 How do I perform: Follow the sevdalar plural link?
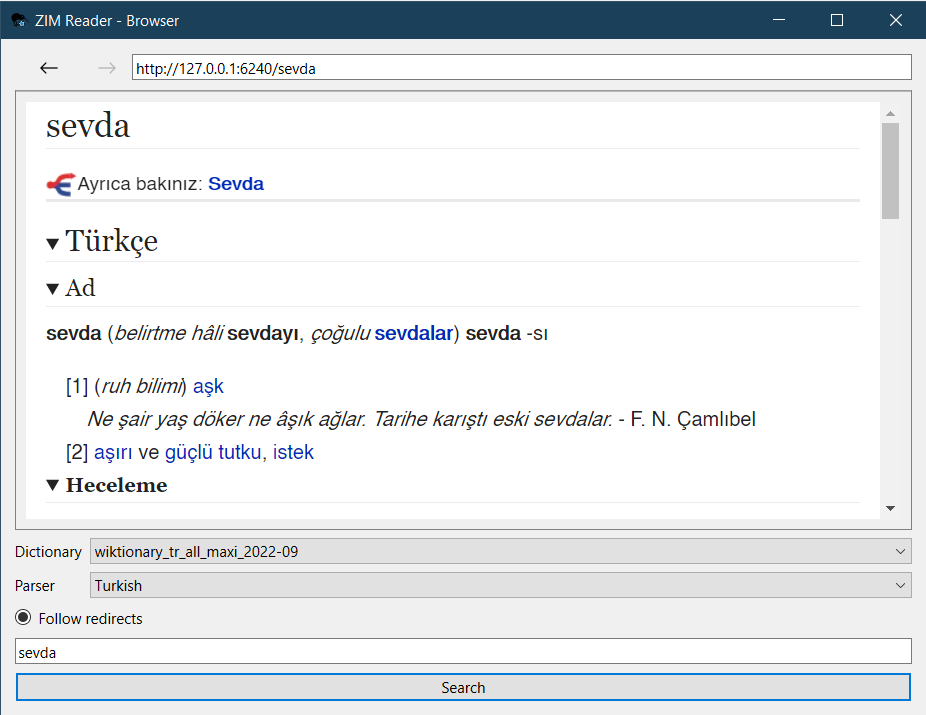pyautogui.click(x=414, y=333)
